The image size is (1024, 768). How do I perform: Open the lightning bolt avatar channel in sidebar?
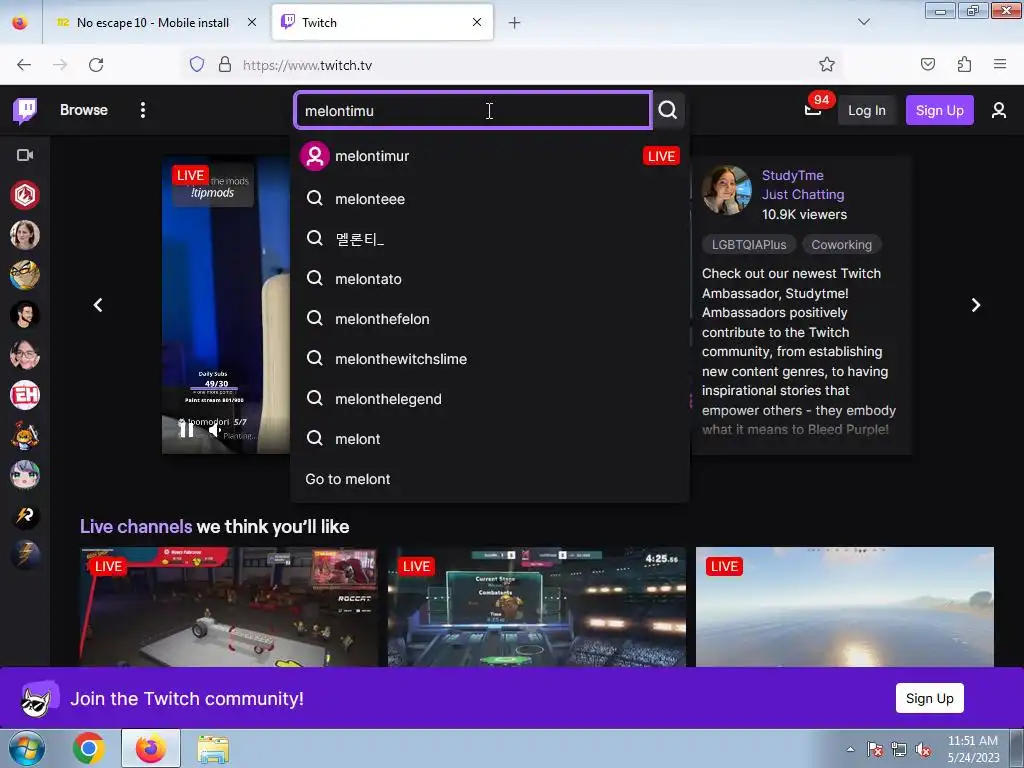[x=25, y=555]
